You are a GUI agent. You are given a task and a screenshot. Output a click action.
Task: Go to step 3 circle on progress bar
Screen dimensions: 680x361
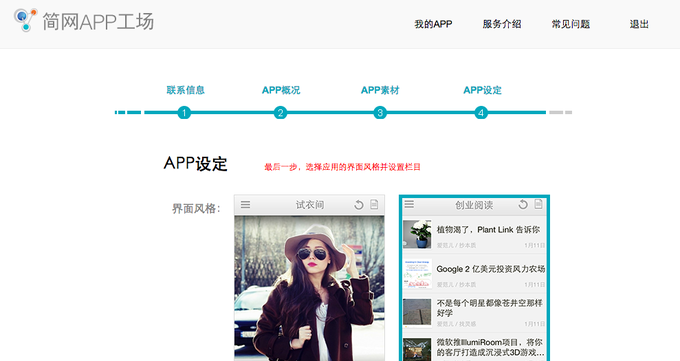point(380,113)
